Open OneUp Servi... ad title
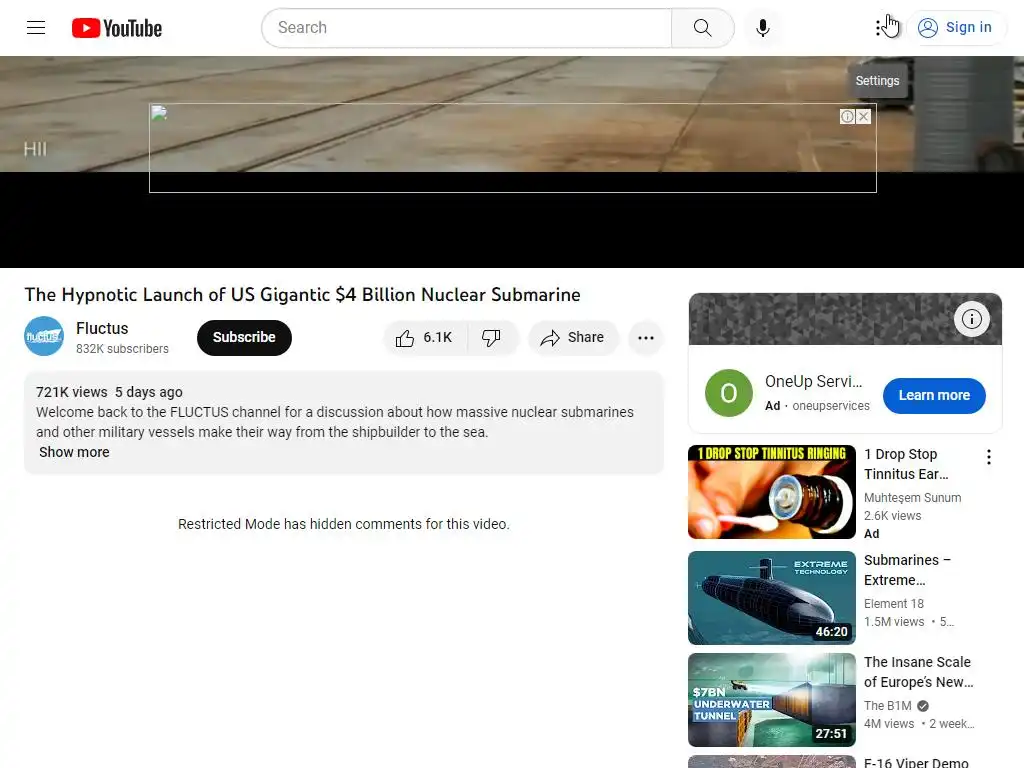 click(x=813, y=381)
